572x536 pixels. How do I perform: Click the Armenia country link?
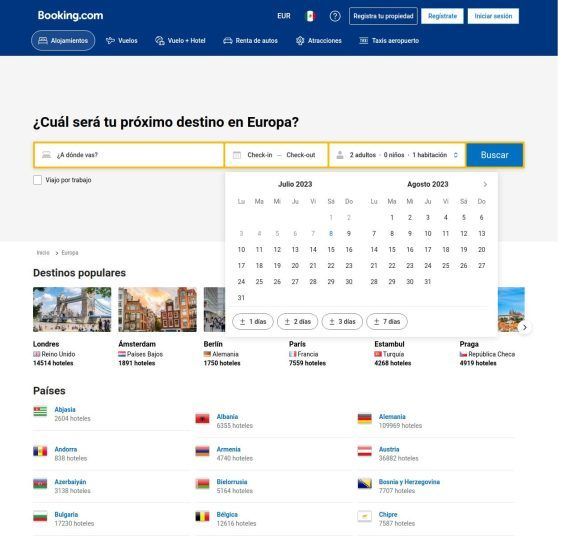tap(228, 449)
